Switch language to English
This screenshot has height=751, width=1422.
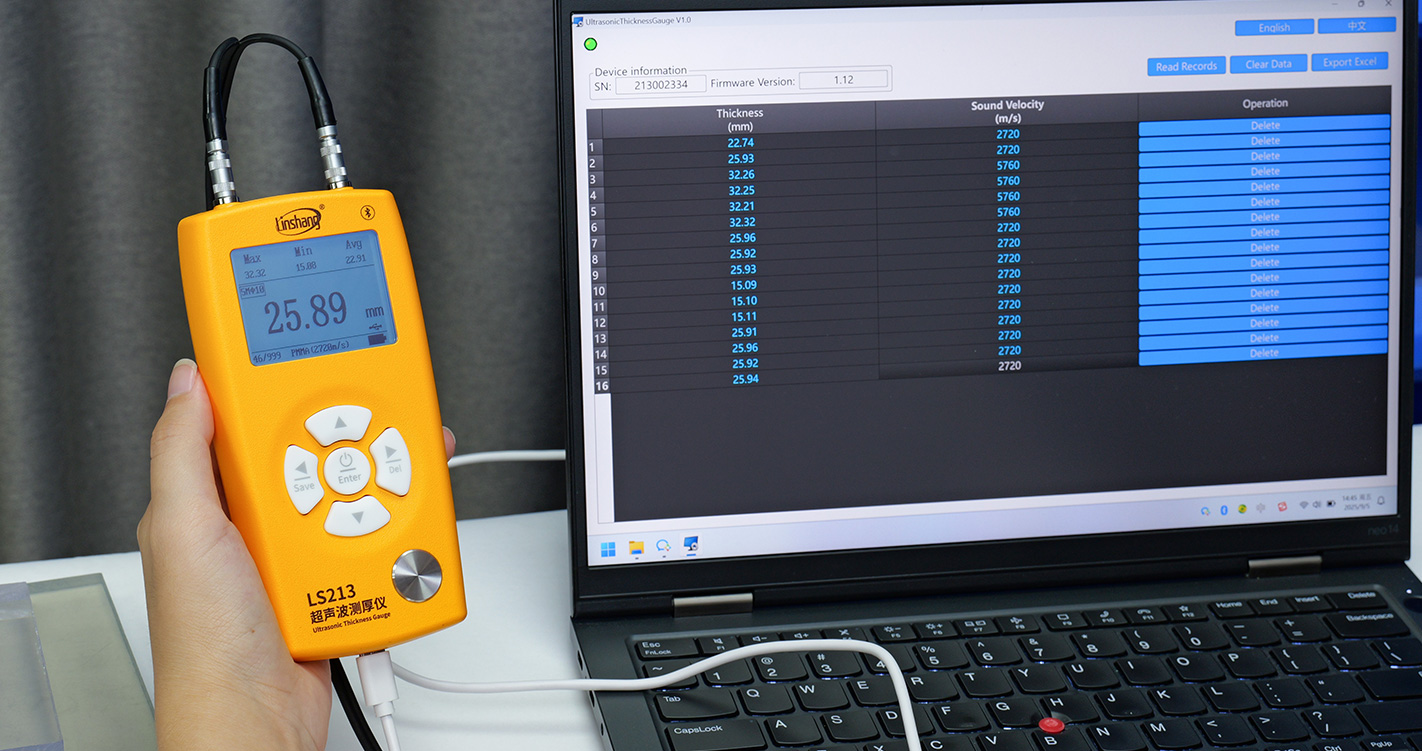[x=1273, y=27]
